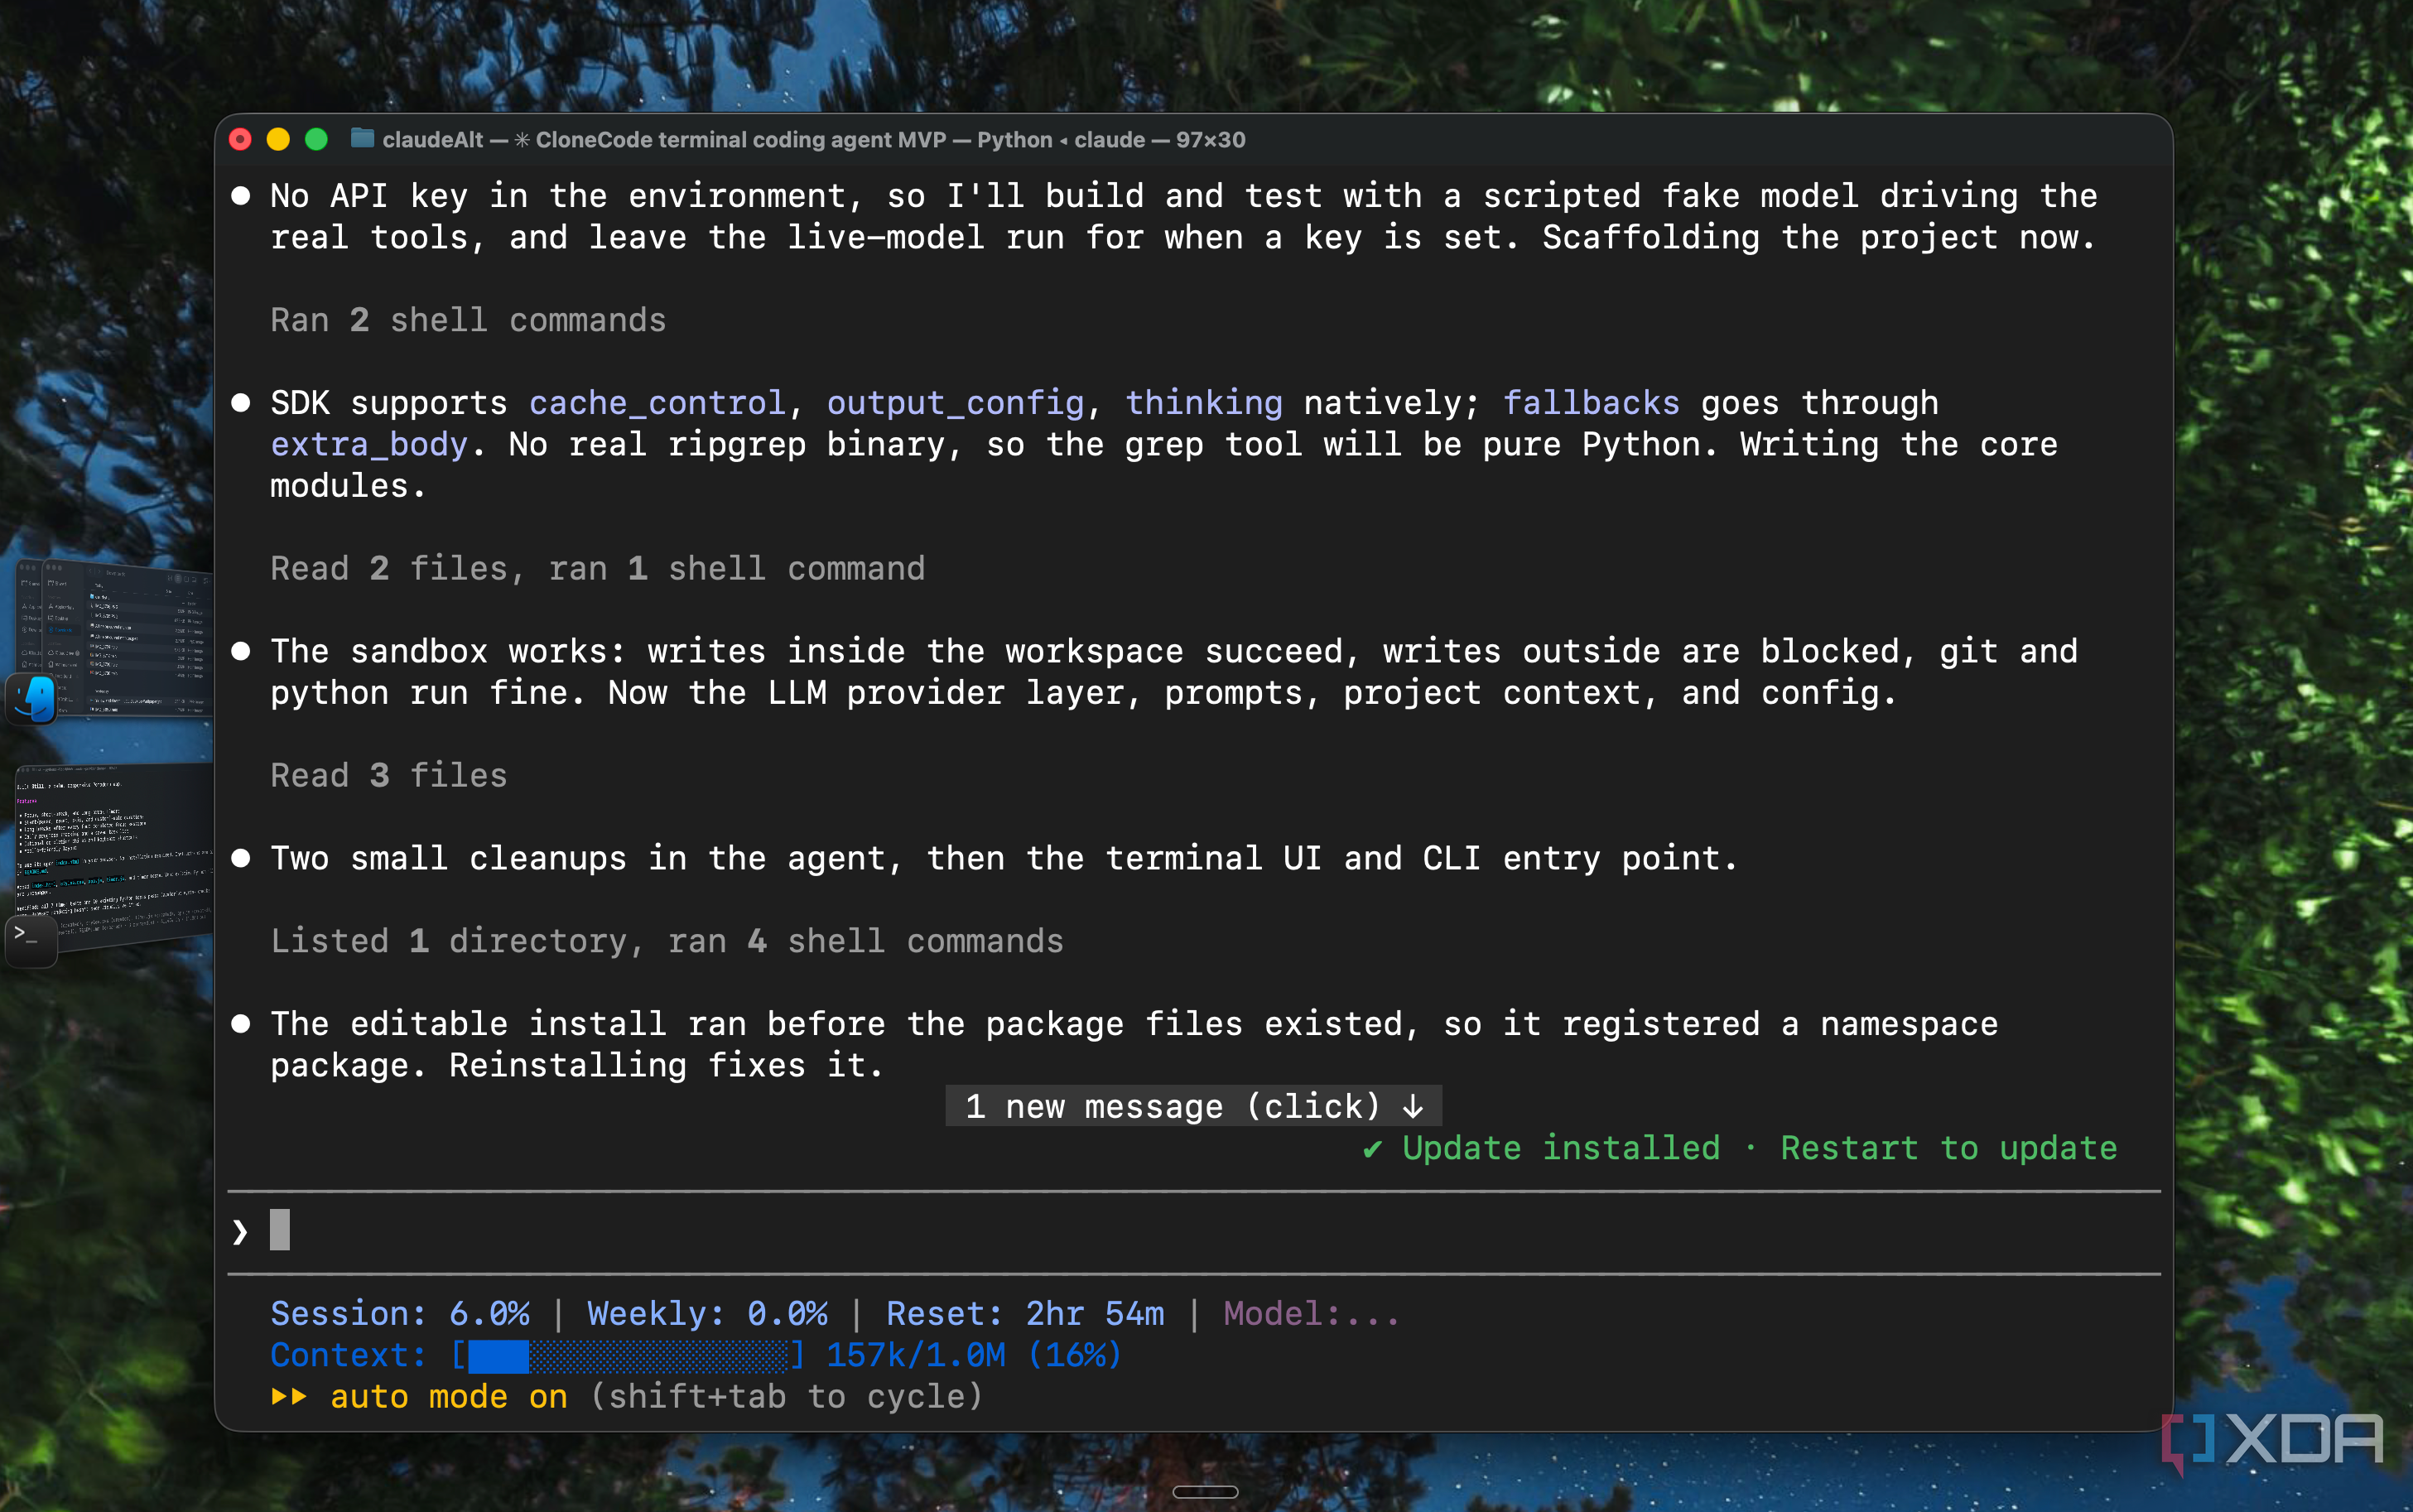Viewport: 2413px width, 1512px height.
Task: Click 'Weekly: 0.0%' status entry
Action: click(x=707, y=1314)
